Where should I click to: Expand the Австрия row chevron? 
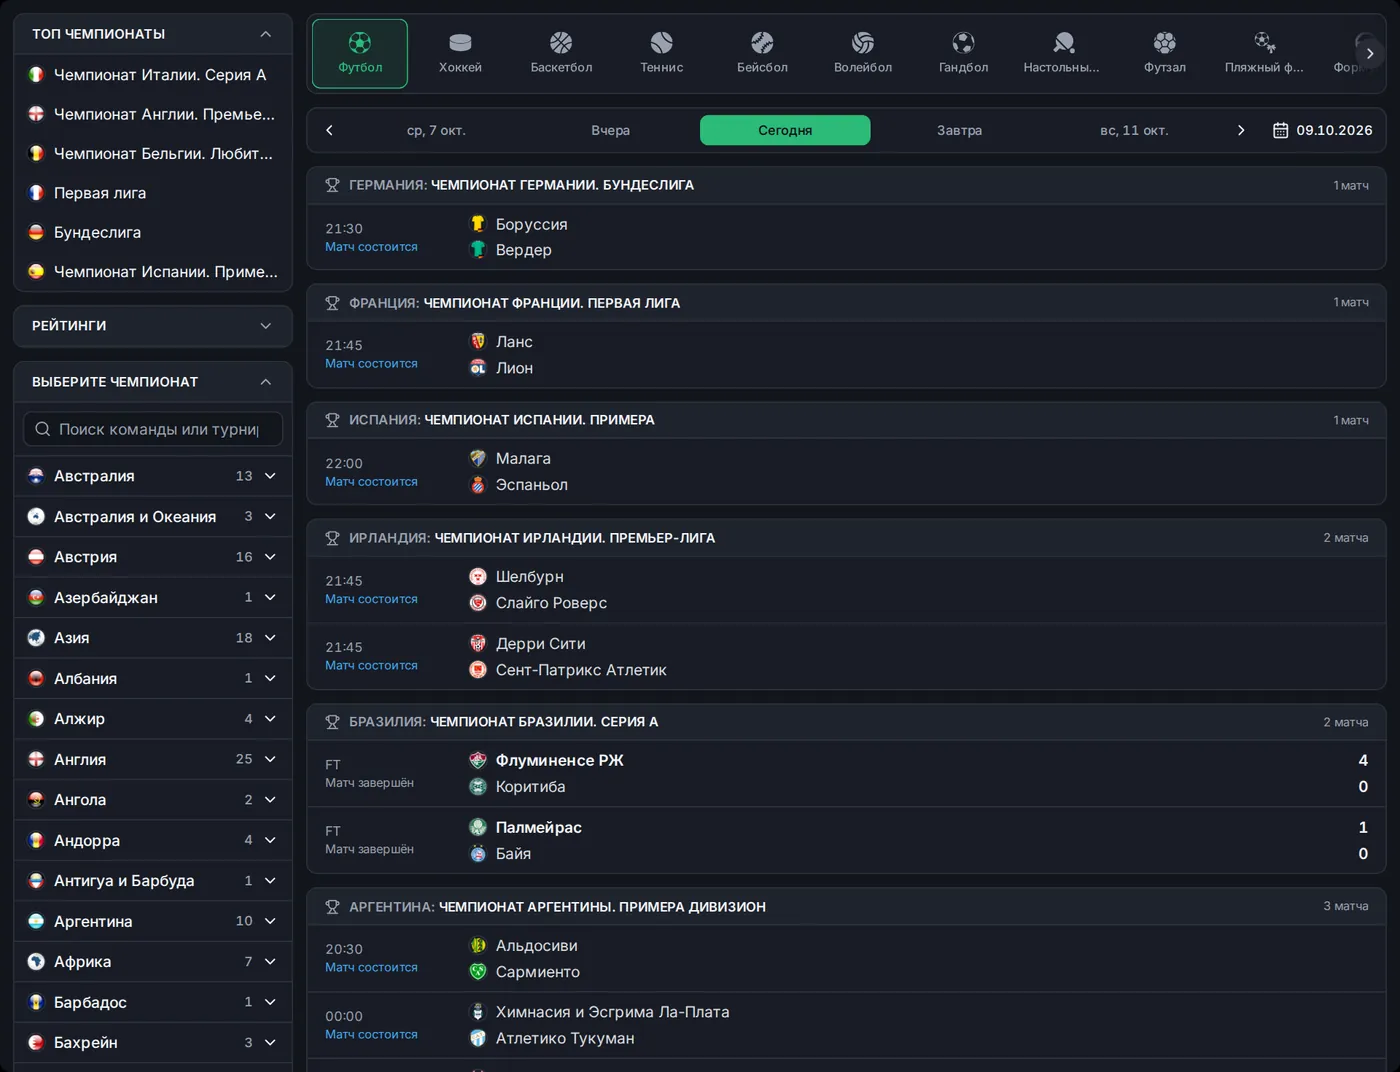270,557
